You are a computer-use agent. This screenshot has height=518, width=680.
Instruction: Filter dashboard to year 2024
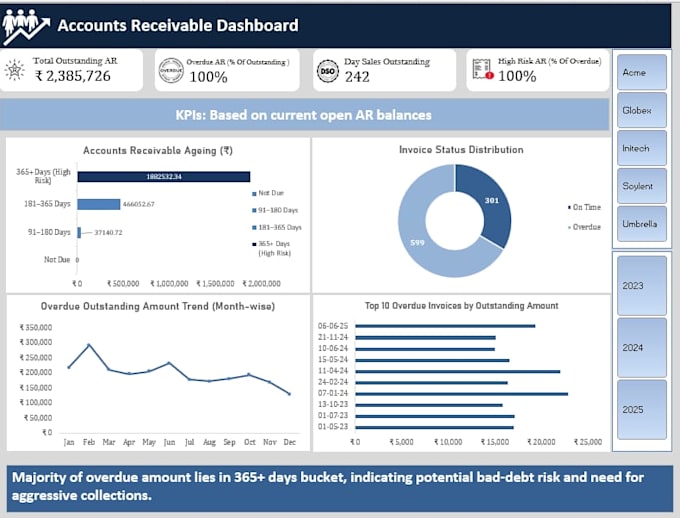pos(642,348)
